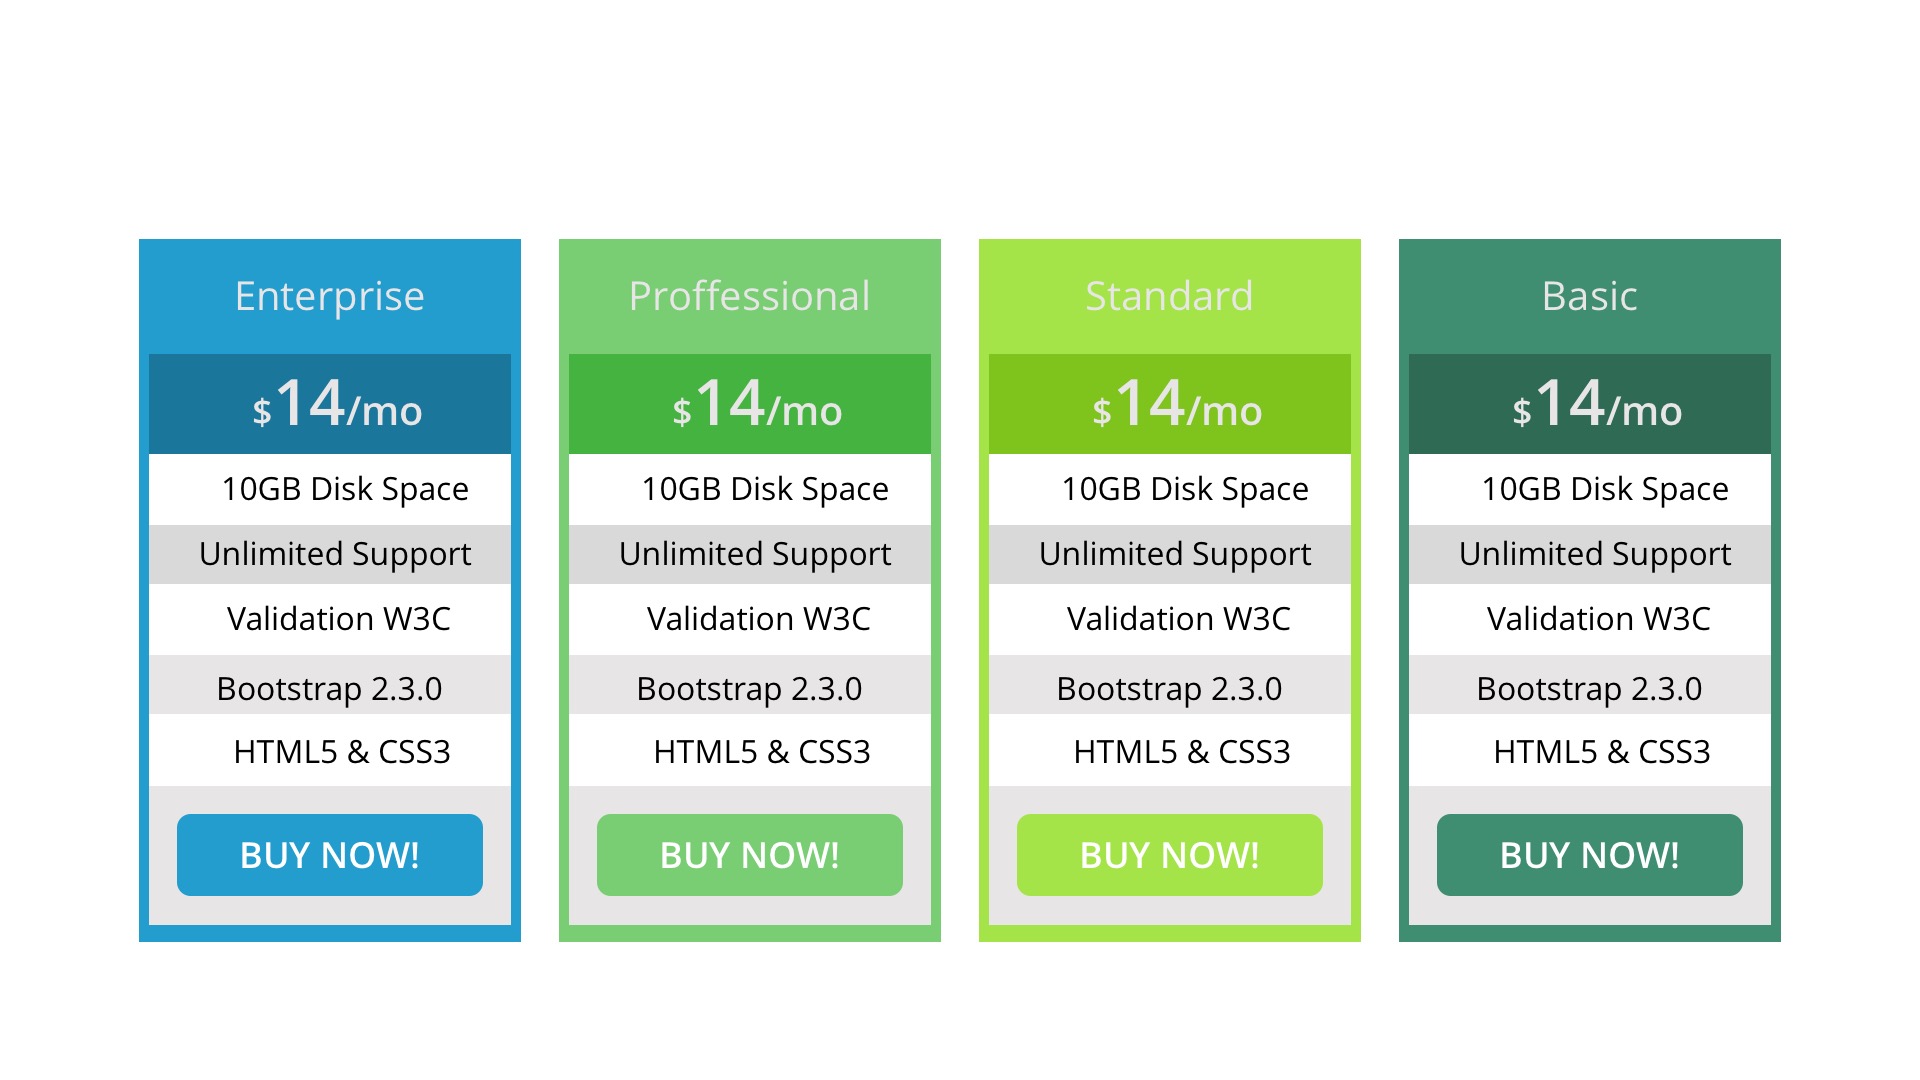This screenshot has height=1080, width=1920.
Task: Click 10GB Disk Space in Enterprise column
Action: tap(345, 489)
